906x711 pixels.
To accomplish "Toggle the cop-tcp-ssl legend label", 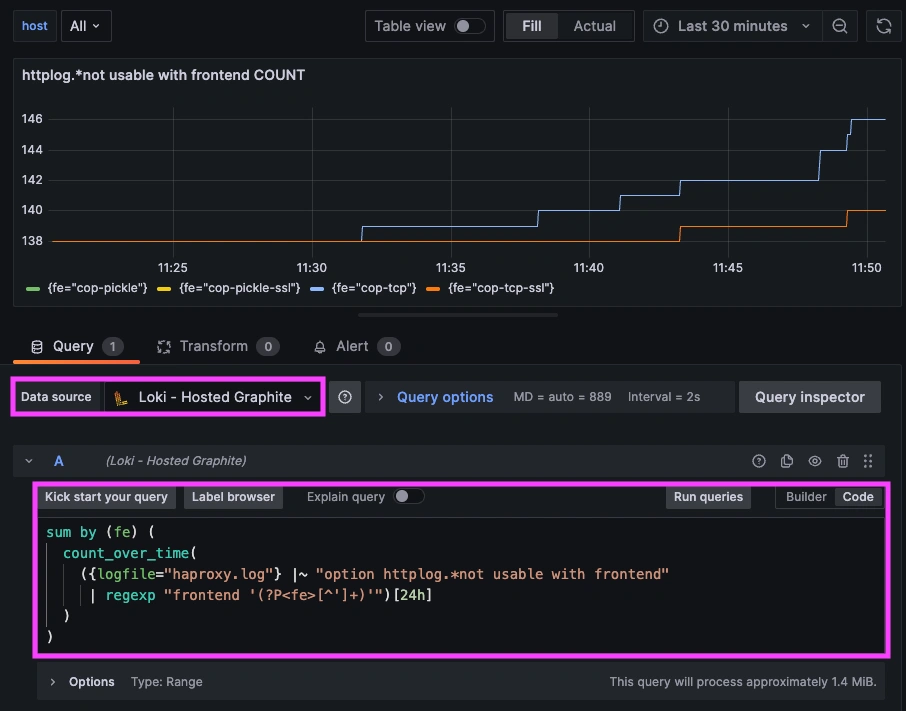I will (501, 288).
